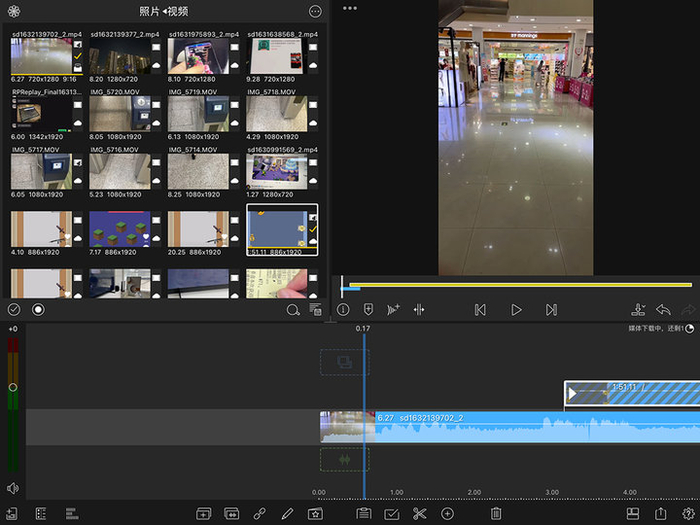Tap the undo arrow
The width and height of the screenshot is (700, 525).
[662, 310]
